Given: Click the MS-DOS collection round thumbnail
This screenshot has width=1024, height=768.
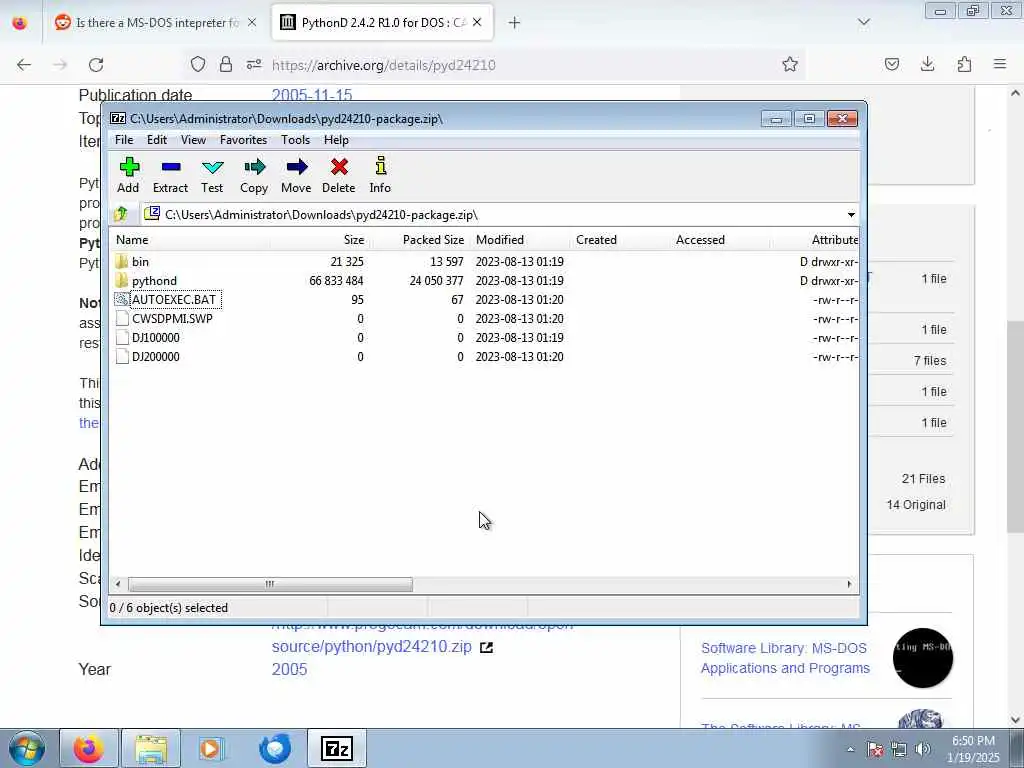Looking at the screenshot, I should [x=923, y=658].
